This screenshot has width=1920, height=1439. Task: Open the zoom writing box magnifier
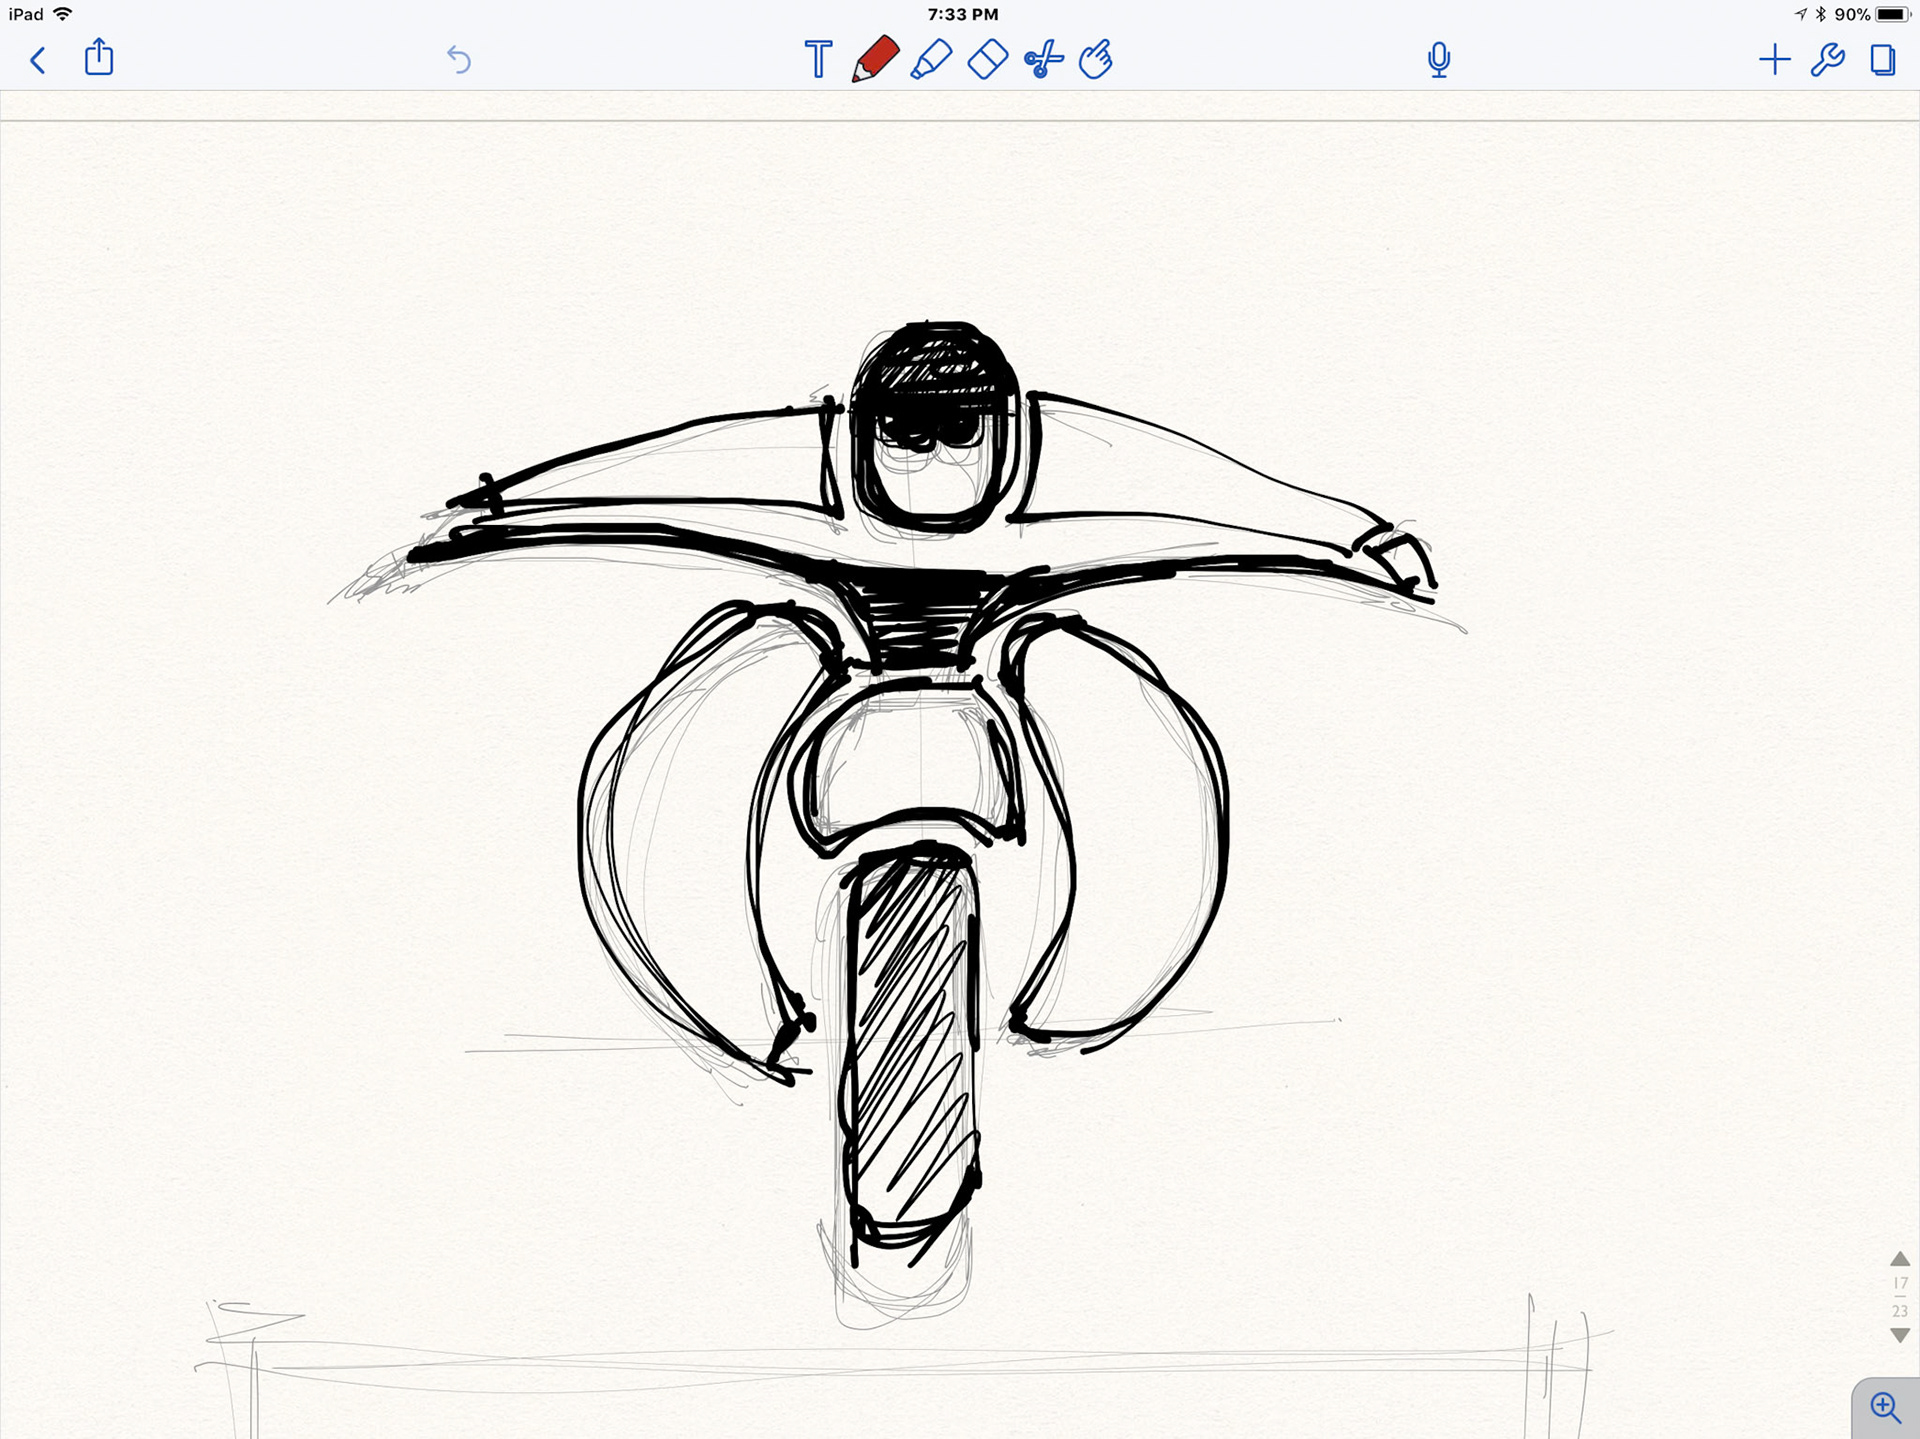click(1886, 1408)
